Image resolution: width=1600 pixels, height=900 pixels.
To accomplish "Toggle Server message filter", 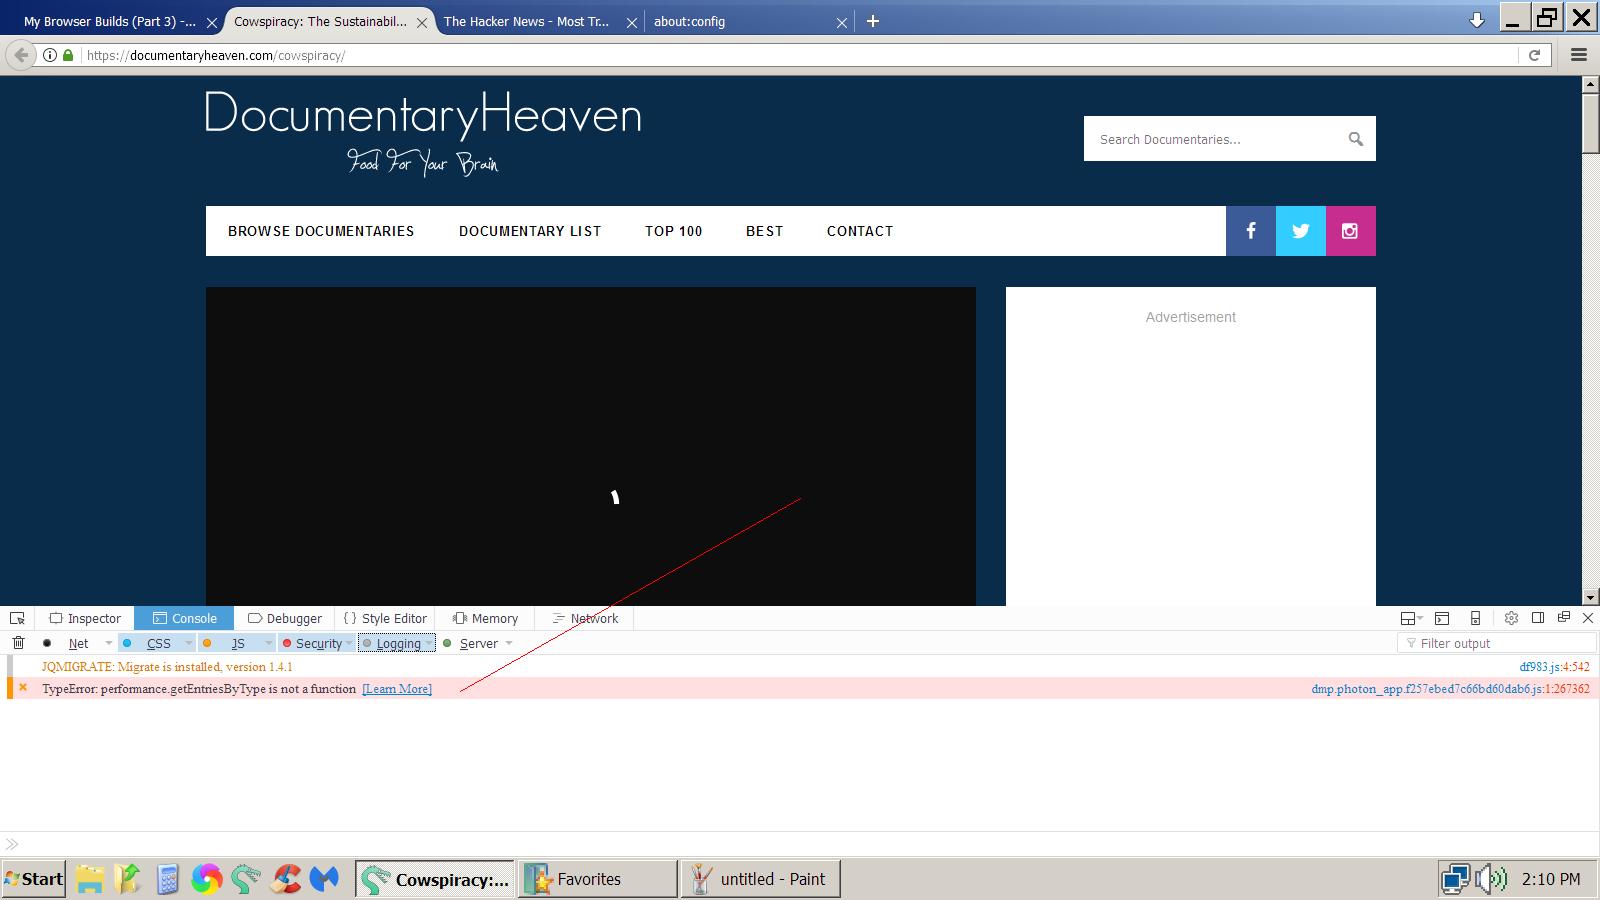I will pos(478,643).
